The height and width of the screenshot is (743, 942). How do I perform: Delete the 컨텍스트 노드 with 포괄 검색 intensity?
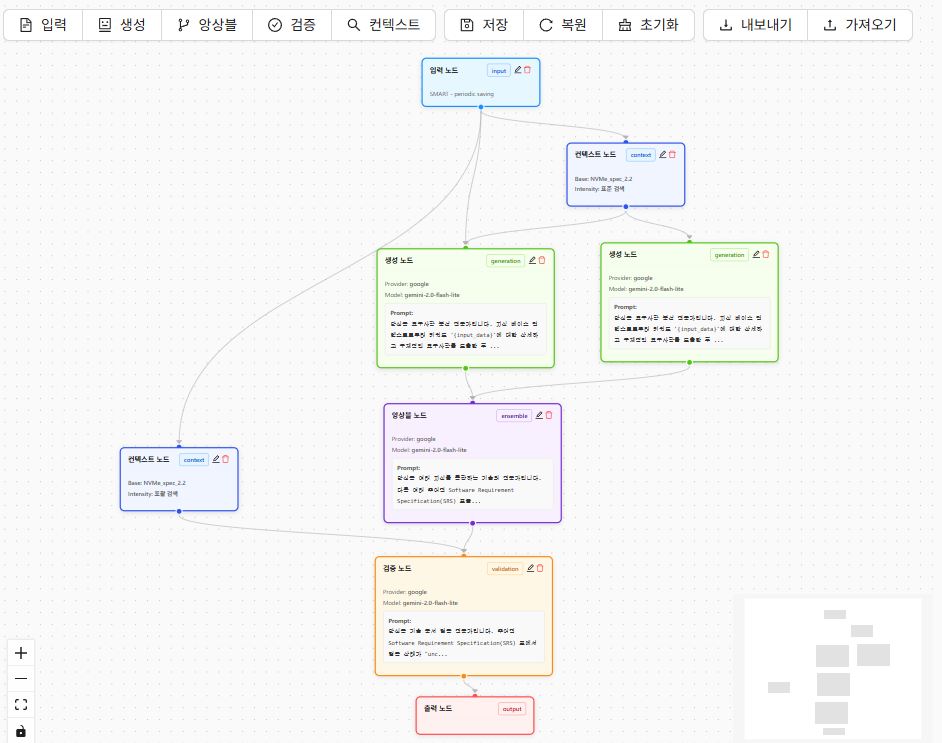(226, 459)
